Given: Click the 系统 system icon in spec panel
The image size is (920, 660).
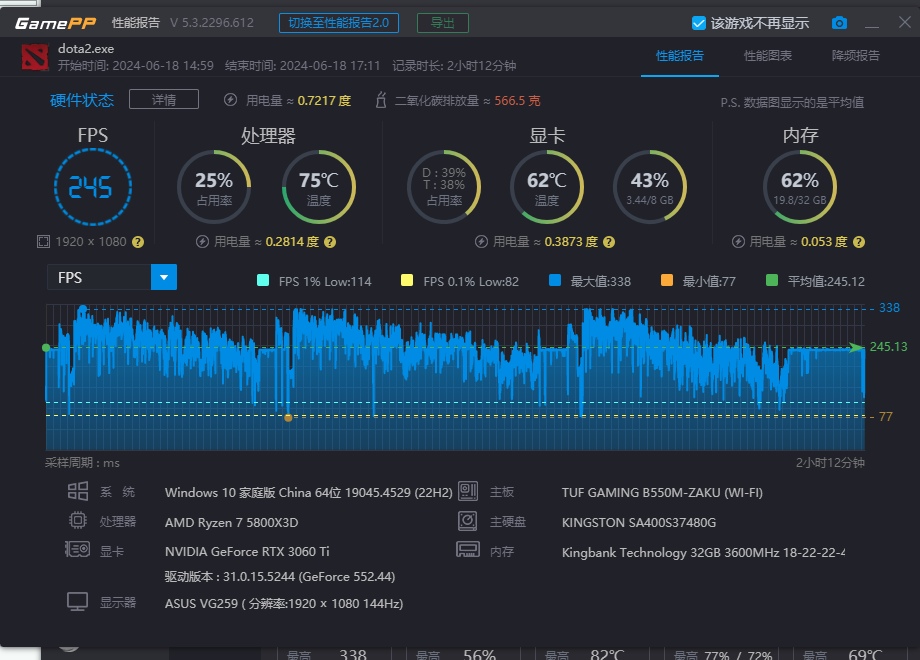Looking at the screenshot, I should click(80, 491).
